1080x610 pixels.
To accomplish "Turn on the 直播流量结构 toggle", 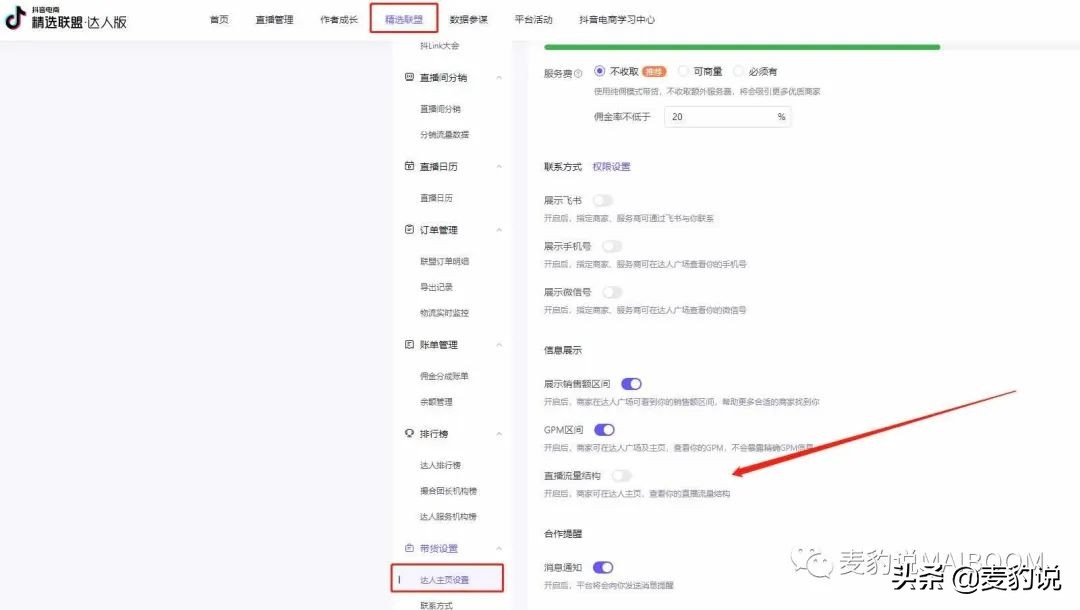I will (621, 475).
